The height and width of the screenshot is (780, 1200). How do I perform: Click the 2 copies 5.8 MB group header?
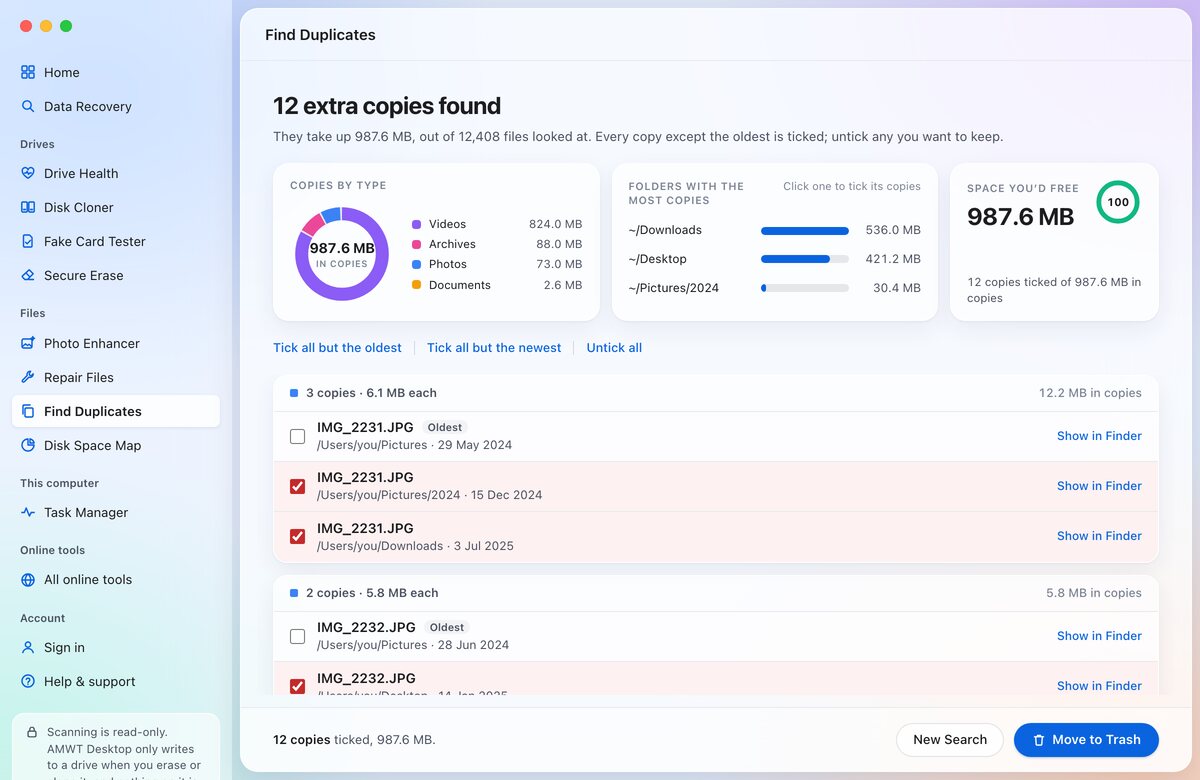tap(715, 593)
